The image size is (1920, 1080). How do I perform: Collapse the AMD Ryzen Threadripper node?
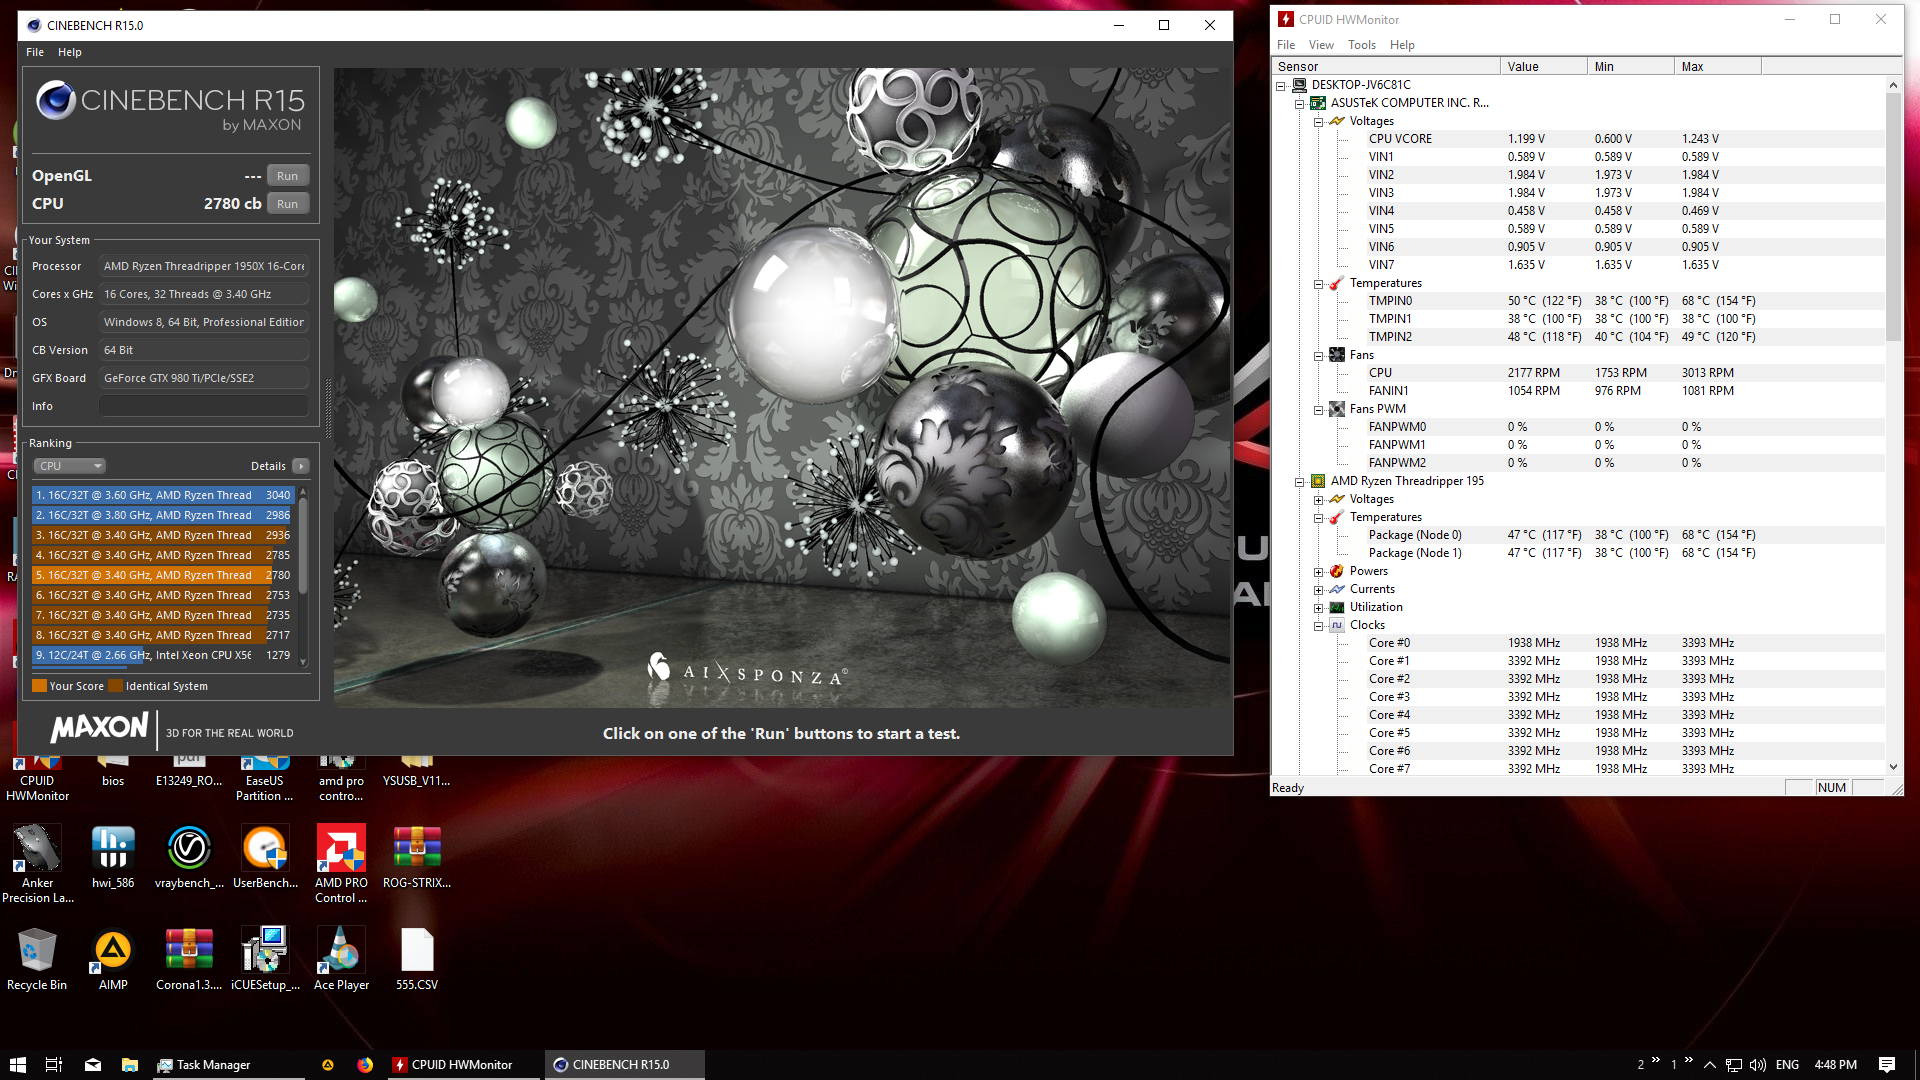1300,482
